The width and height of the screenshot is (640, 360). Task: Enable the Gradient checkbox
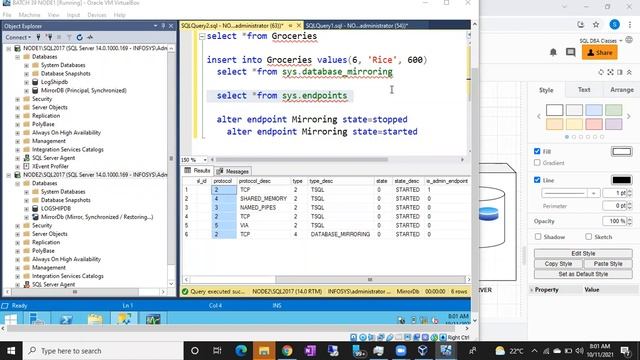click(537, 162)
